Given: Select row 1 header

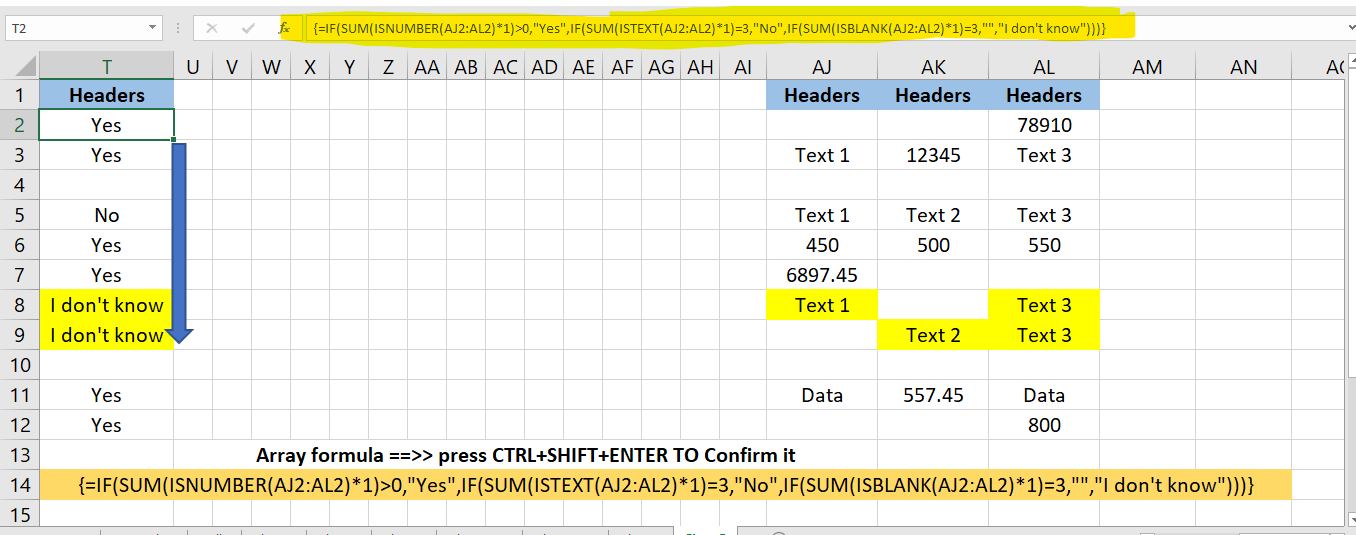Looking at the screenshot, I should 19,95.
